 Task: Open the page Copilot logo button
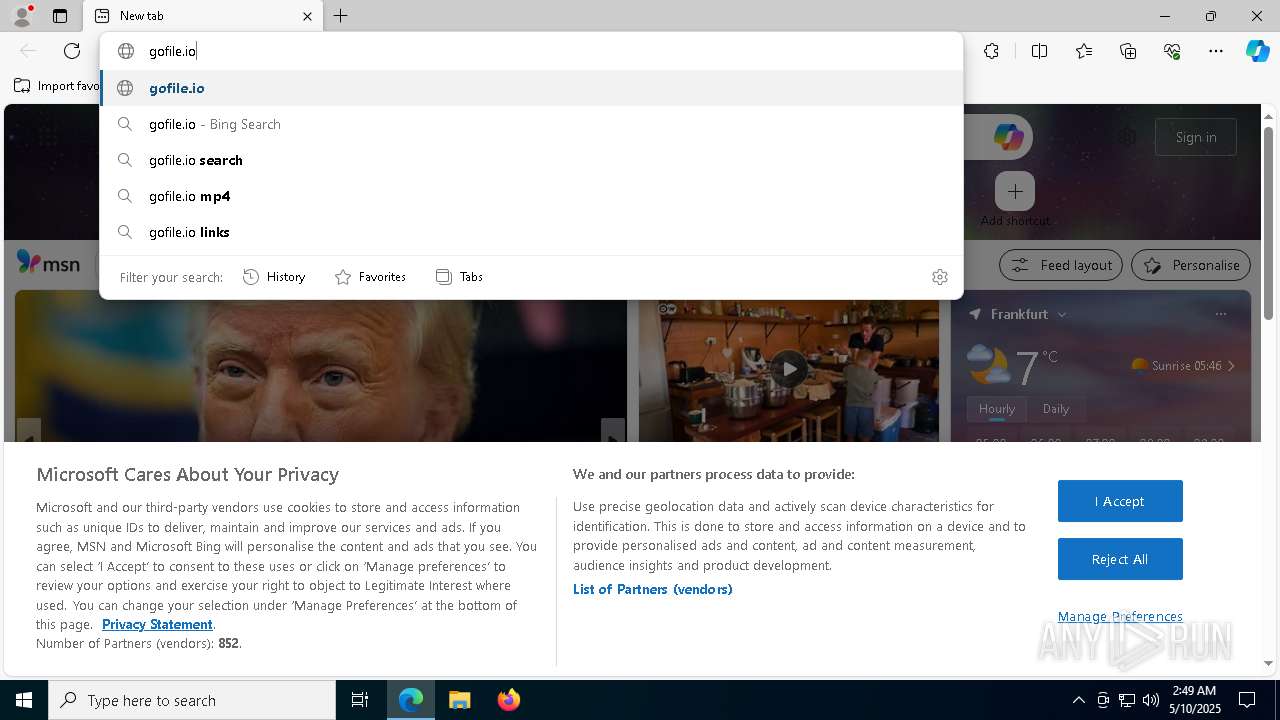(x=1008, y=137)
